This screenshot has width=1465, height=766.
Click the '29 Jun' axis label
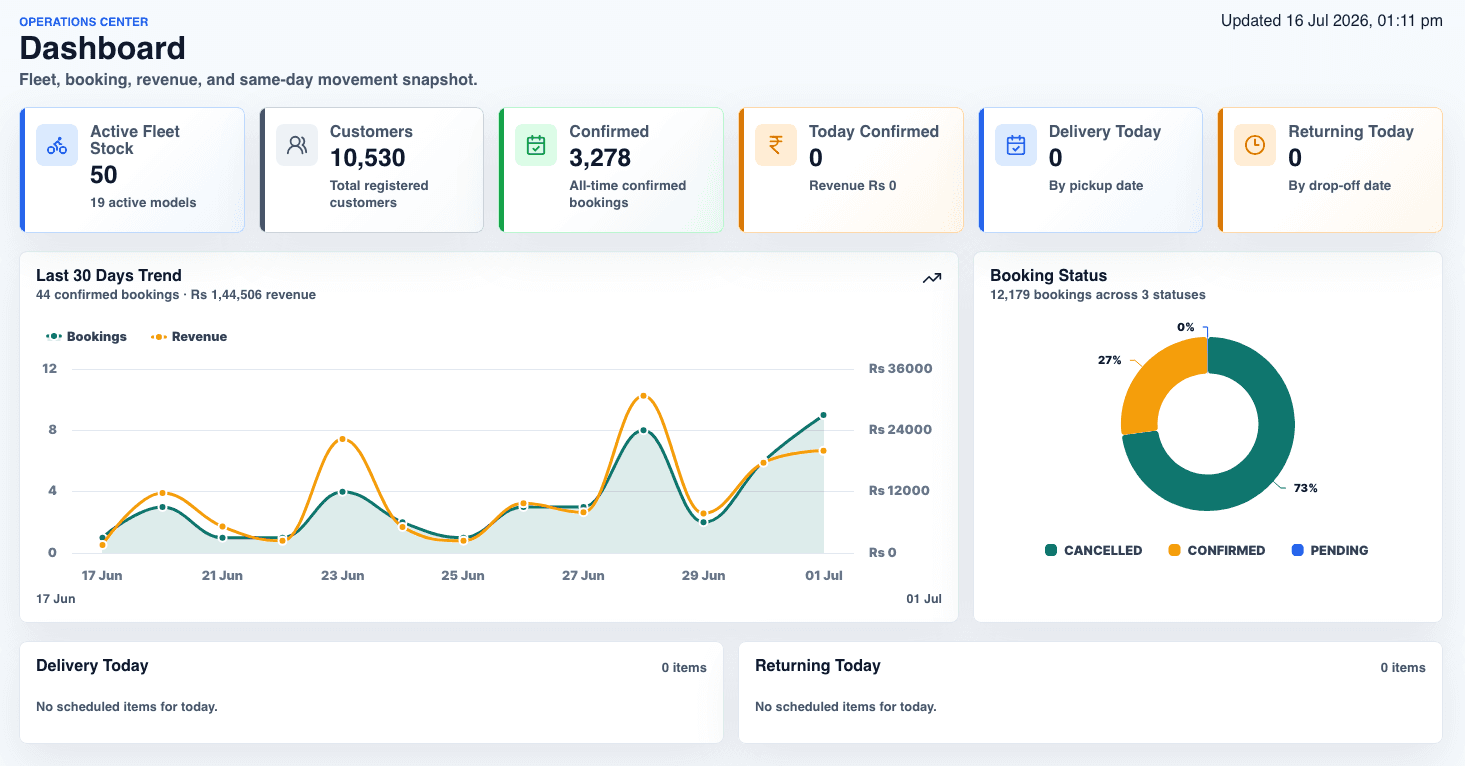703,576
